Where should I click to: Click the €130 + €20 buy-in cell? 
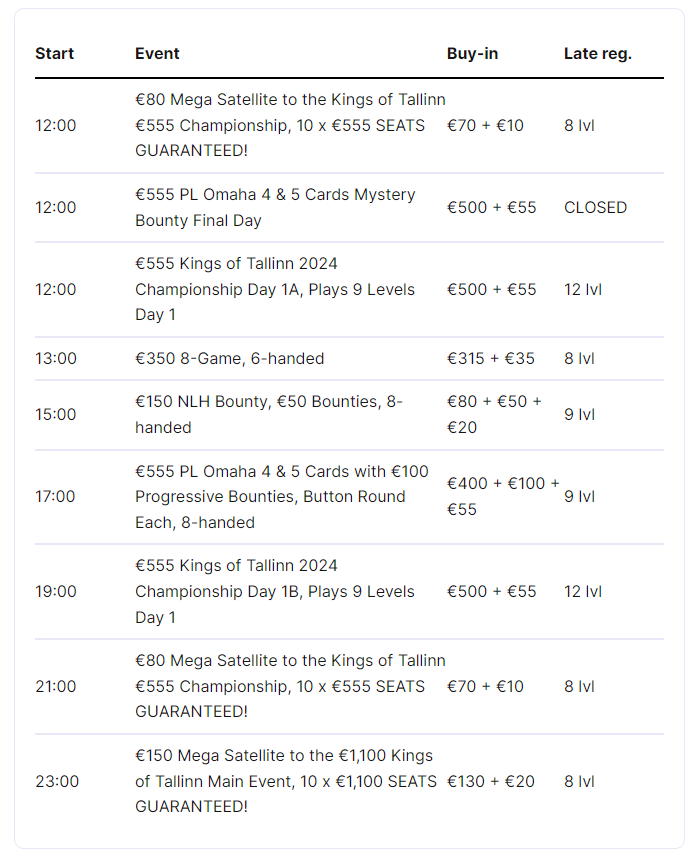pos(491,781)
